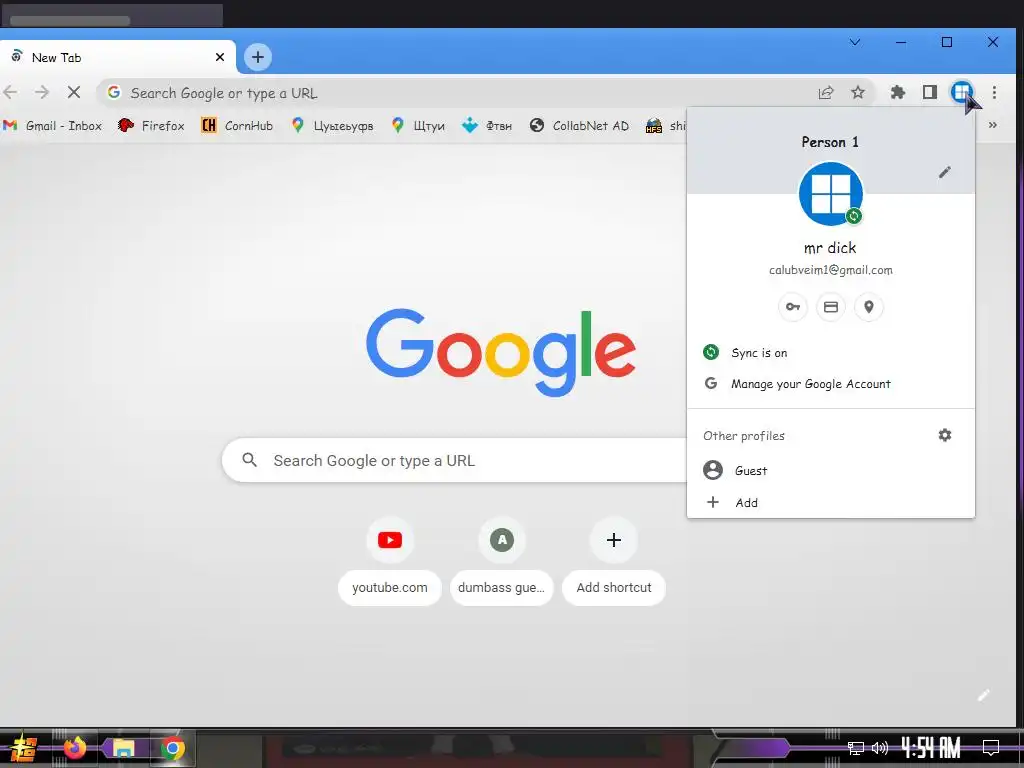Screen dimensions: 1024x768
Task: Open the network tray icon
Action: coord(856,748)
